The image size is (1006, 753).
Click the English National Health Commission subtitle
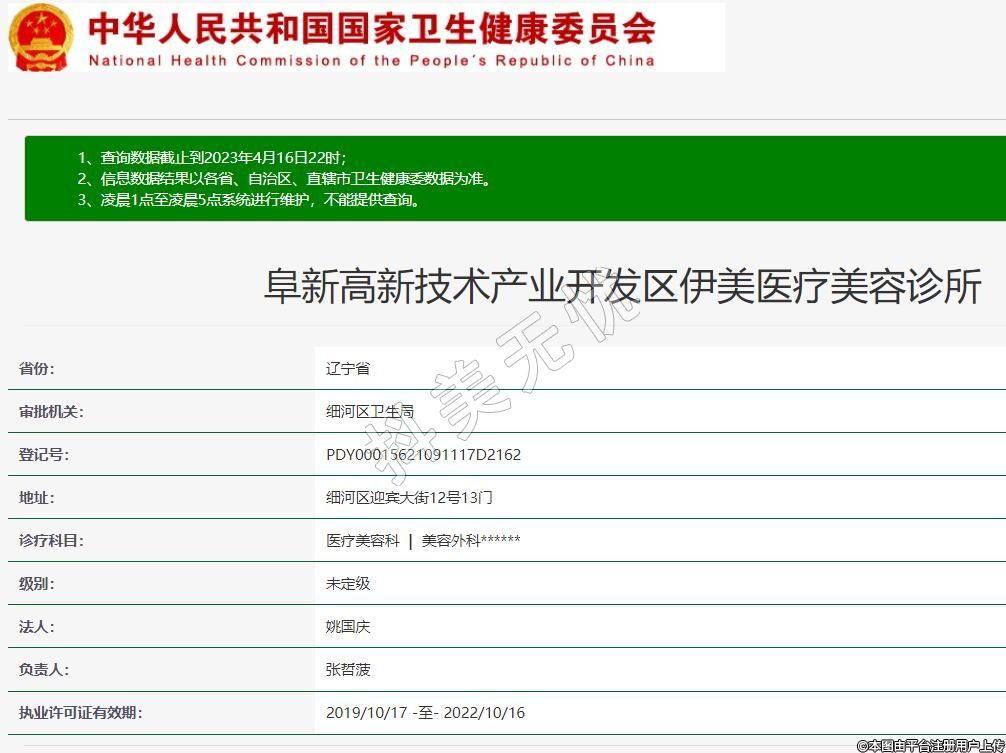[371, 60]
